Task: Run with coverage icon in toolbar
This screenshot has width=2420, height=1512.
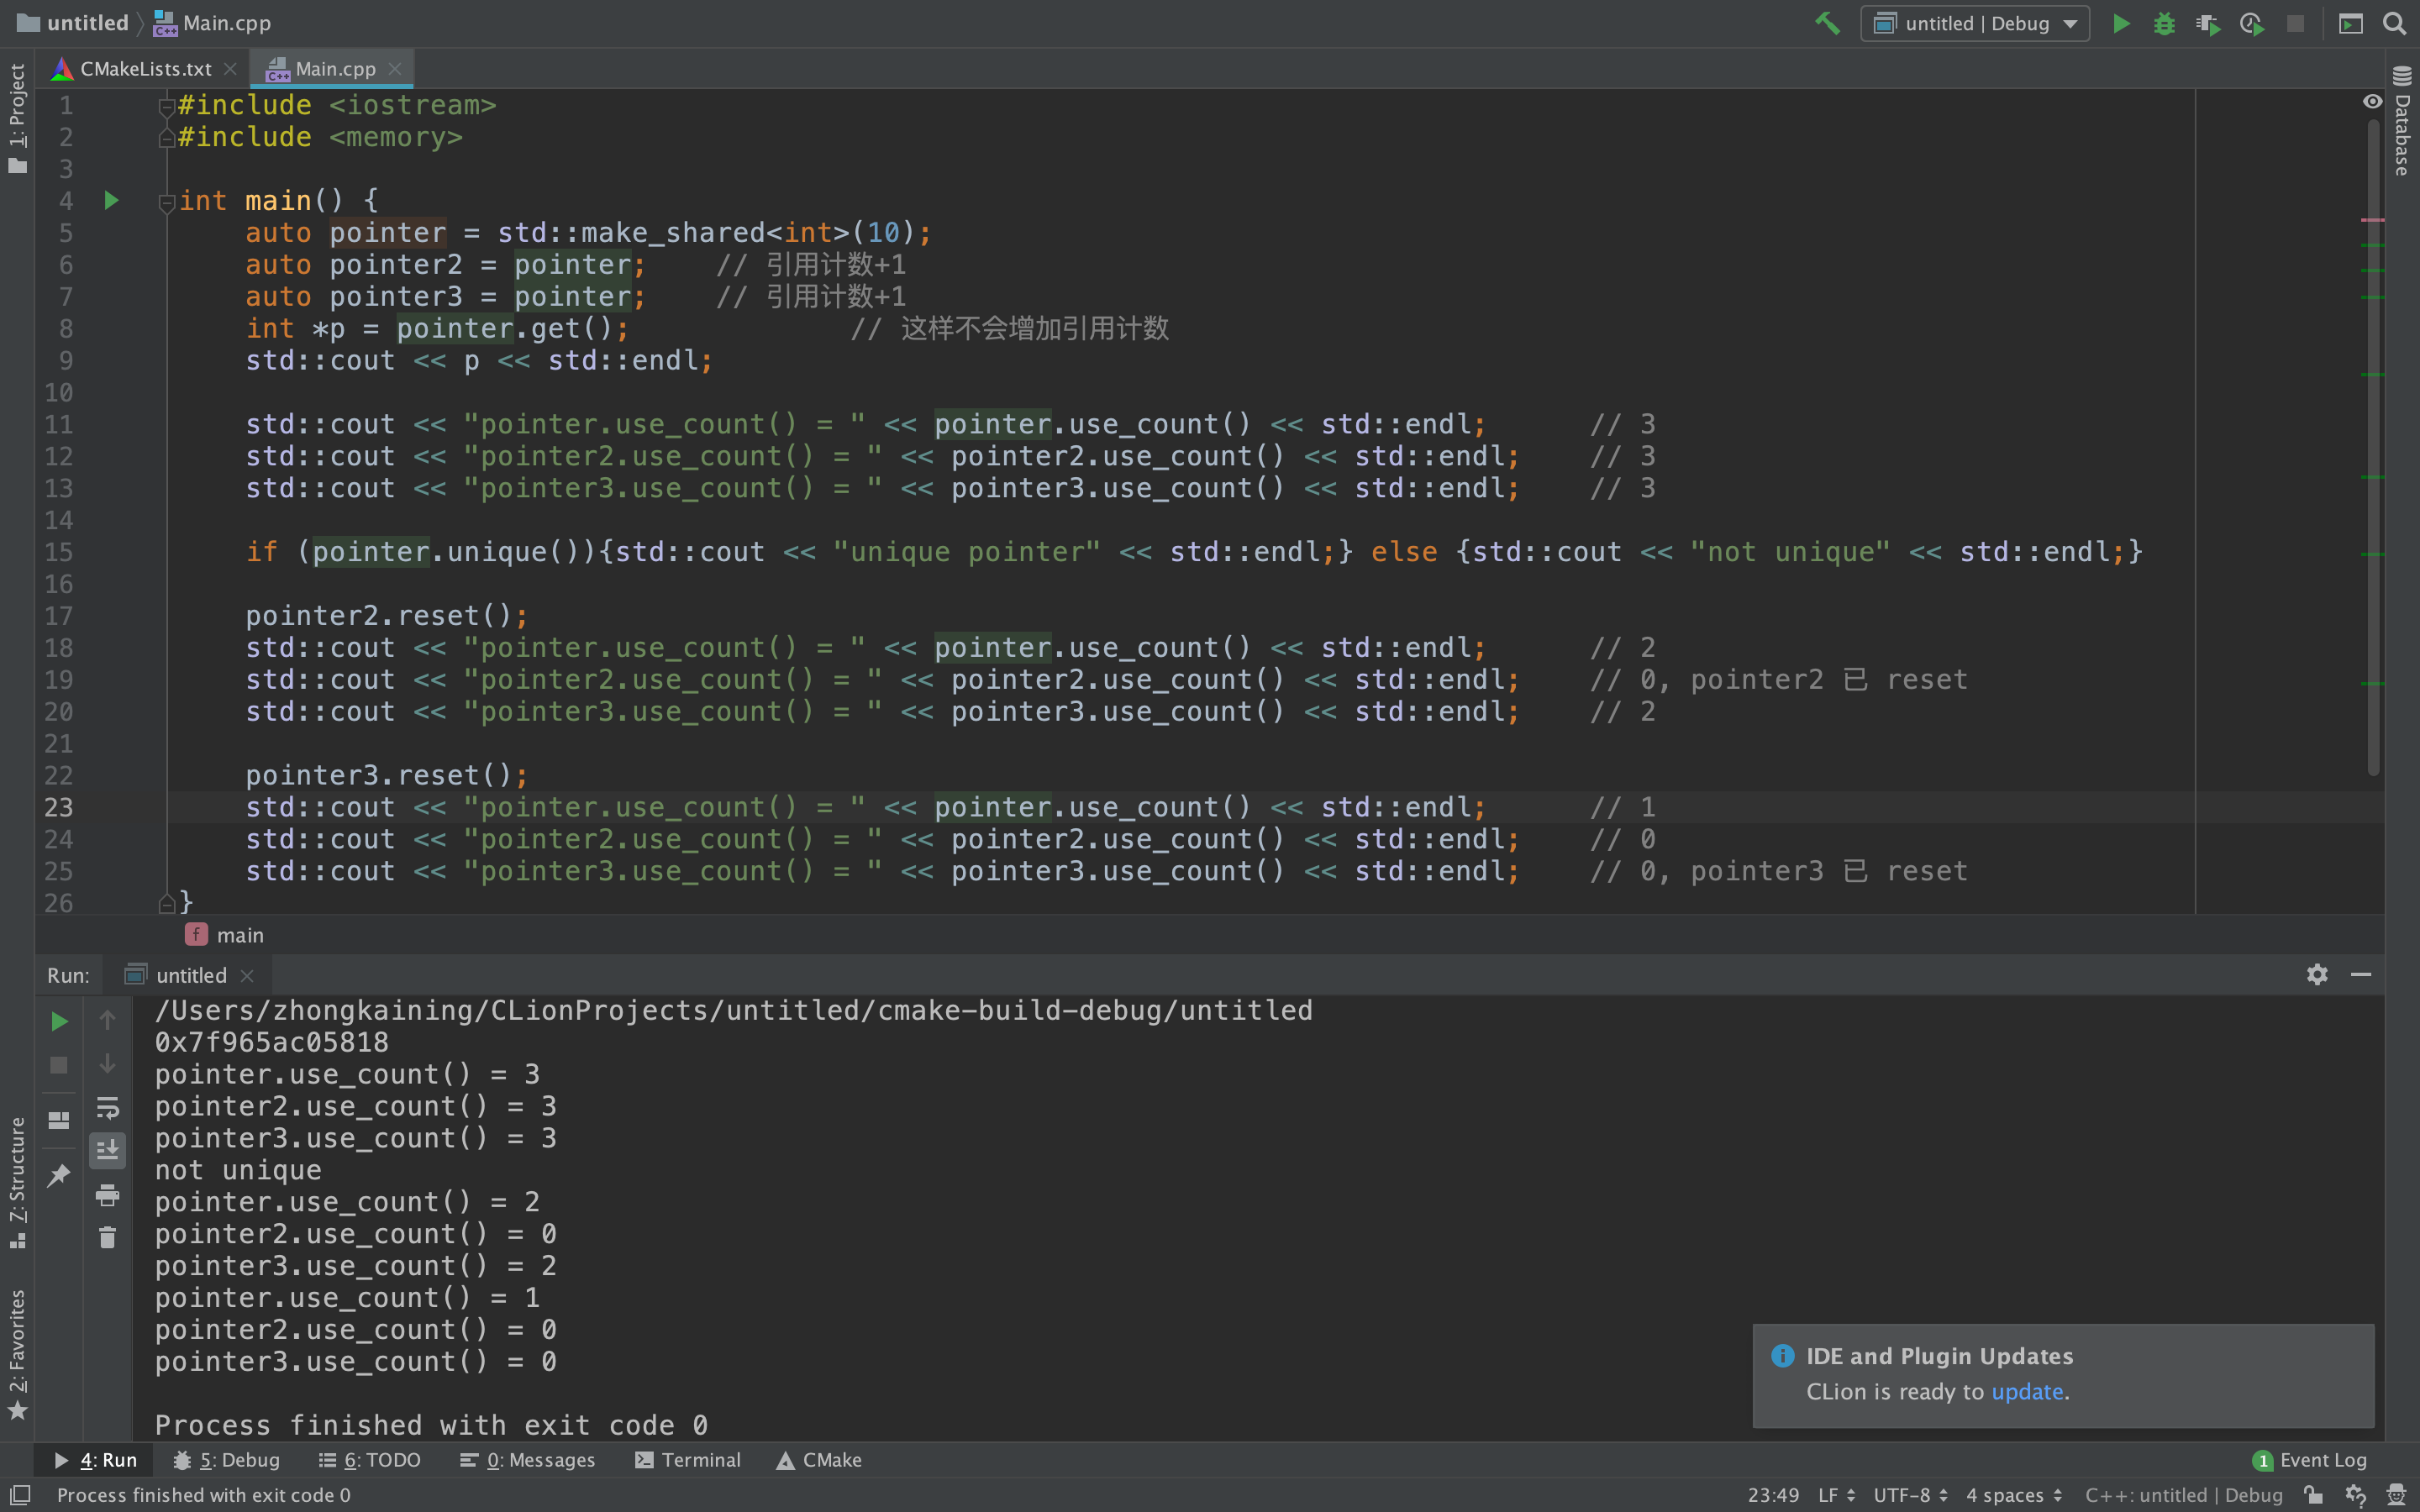Action: tap(2208, 23)
